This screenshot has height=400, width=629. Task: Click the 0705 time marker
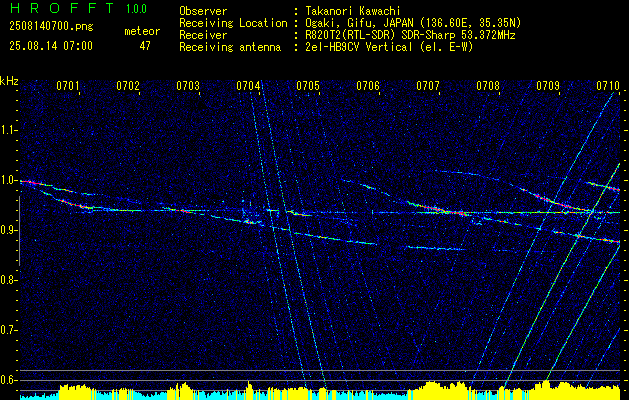308,86
